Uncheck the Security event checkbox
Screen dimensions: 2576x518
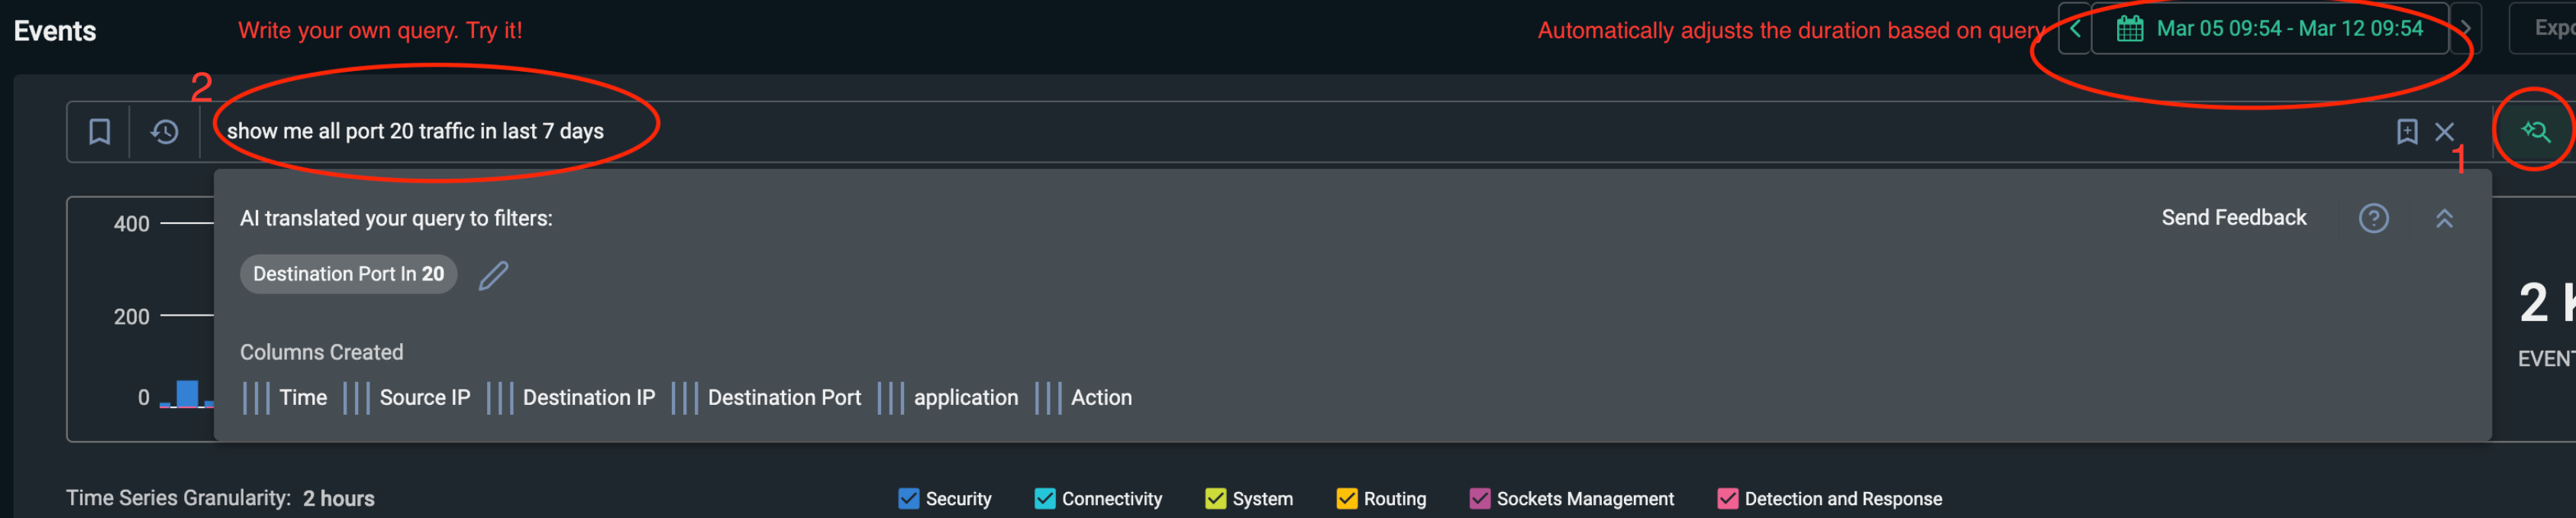(908, 498)
